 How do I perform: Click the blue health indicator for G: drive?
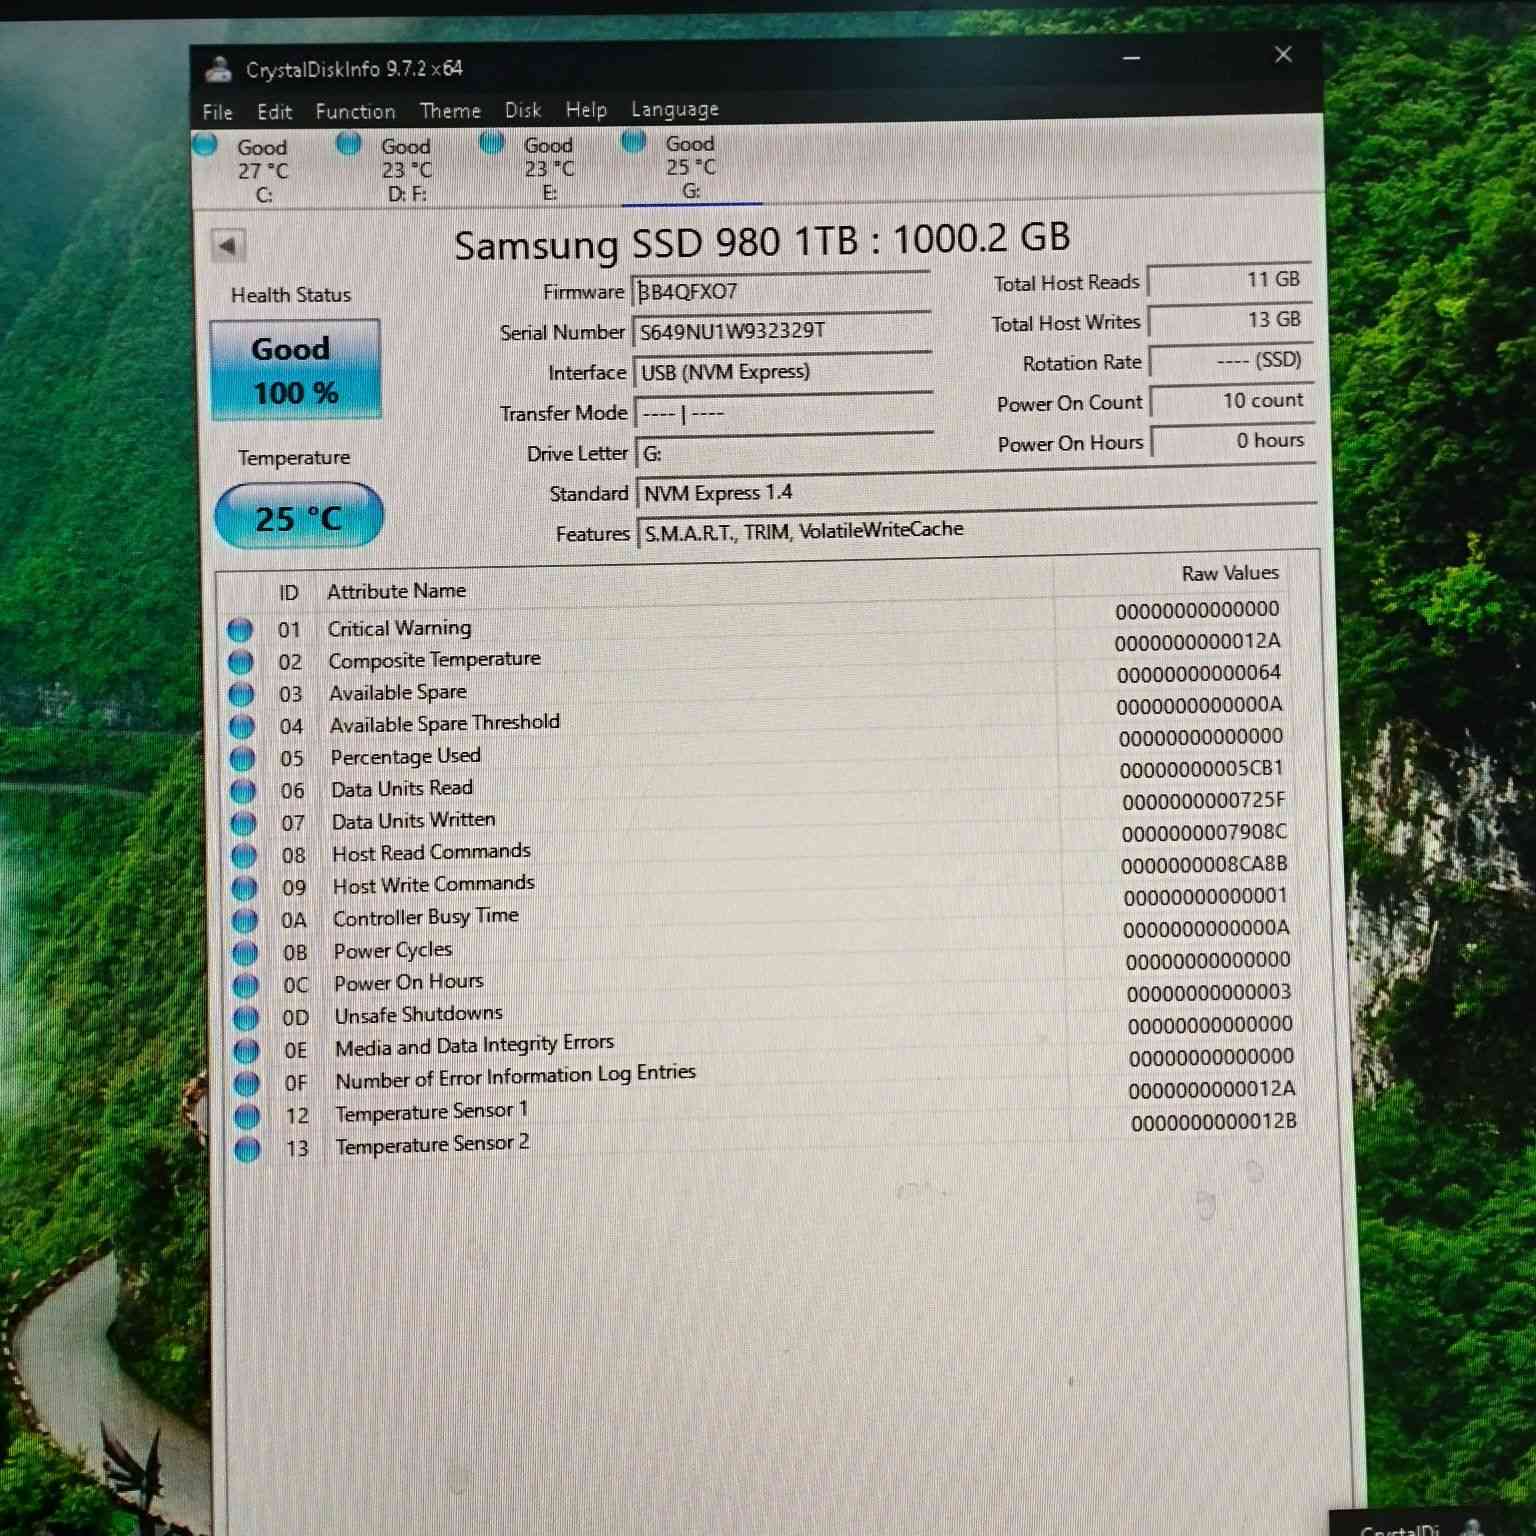click(x=634, y=143)
